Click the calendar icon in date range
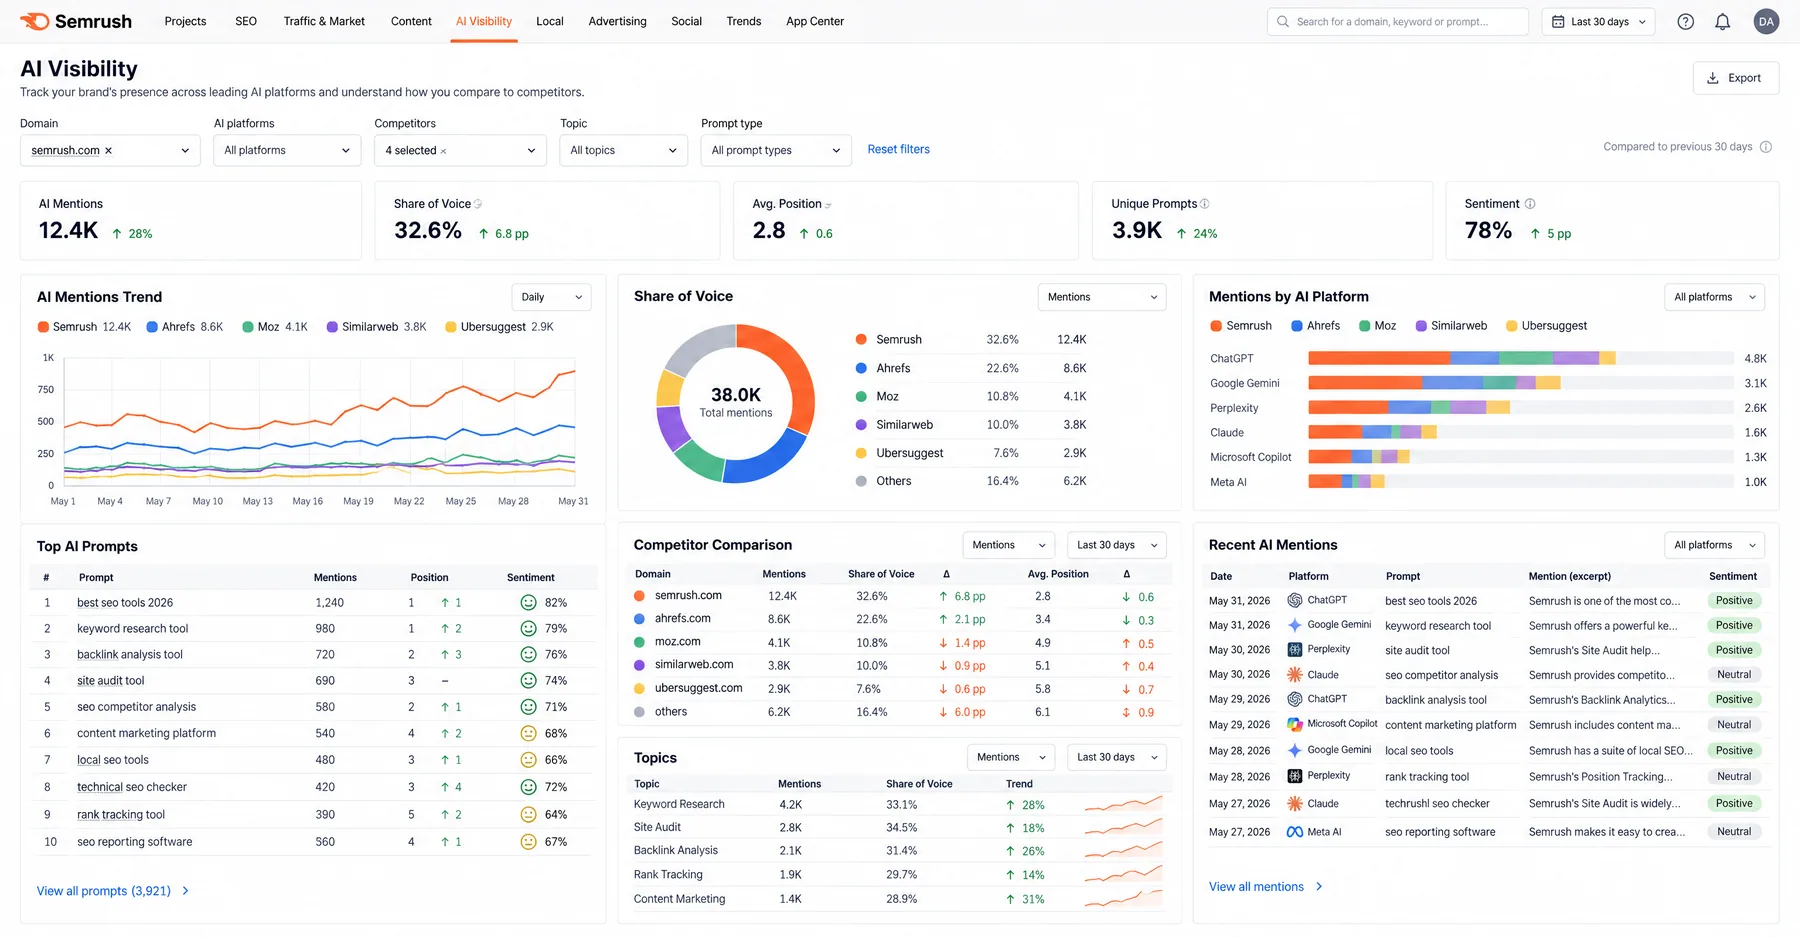This screenshot has width=1800, height=938. pos(1558,21)
